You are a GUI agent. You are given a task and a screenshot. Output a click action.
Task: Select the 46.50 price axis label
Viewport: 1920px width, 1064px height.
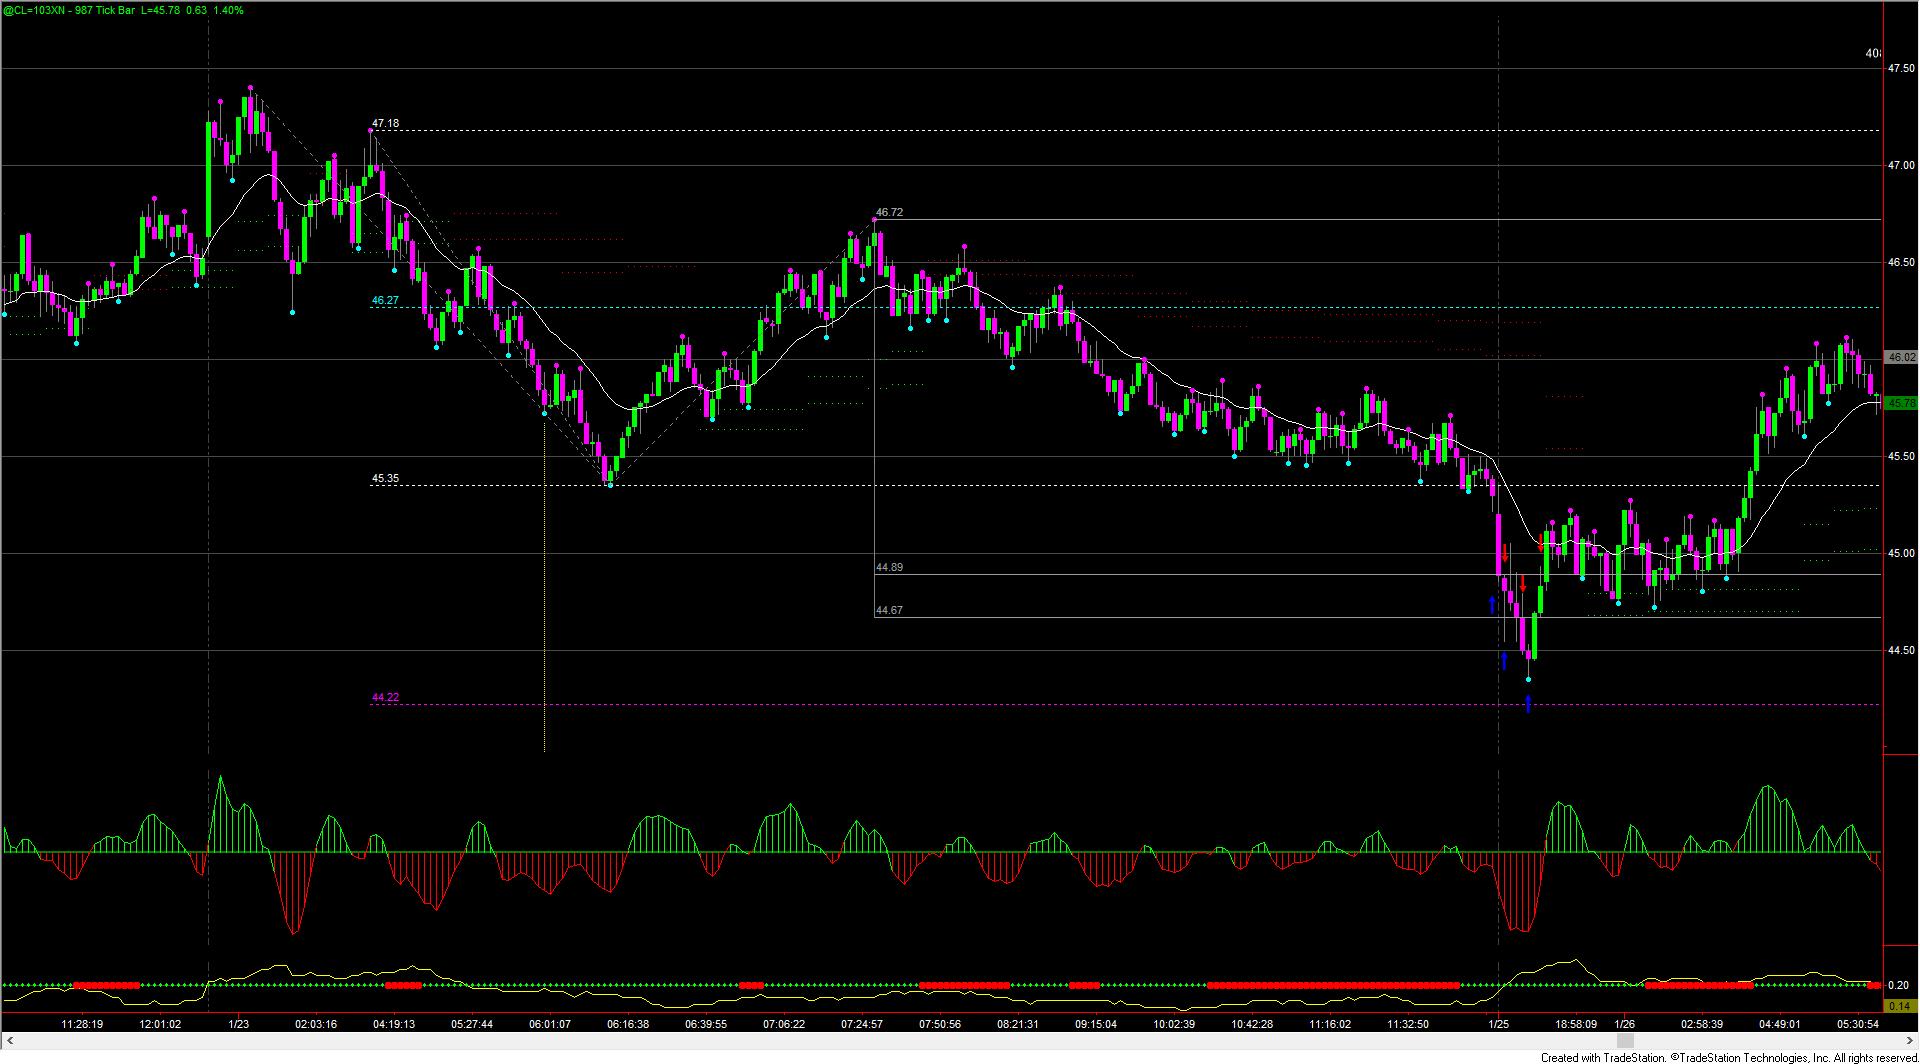click(x=1901, y=262)
